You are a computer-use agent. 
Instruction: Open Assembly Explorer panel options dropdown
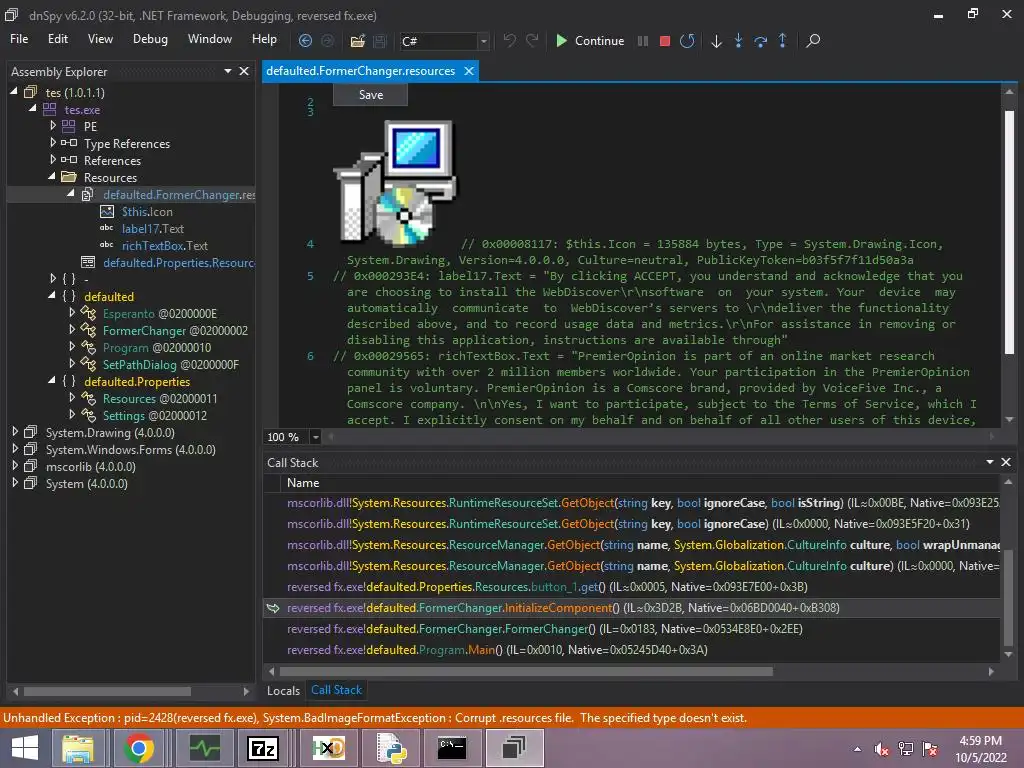(x=227, y=71)
